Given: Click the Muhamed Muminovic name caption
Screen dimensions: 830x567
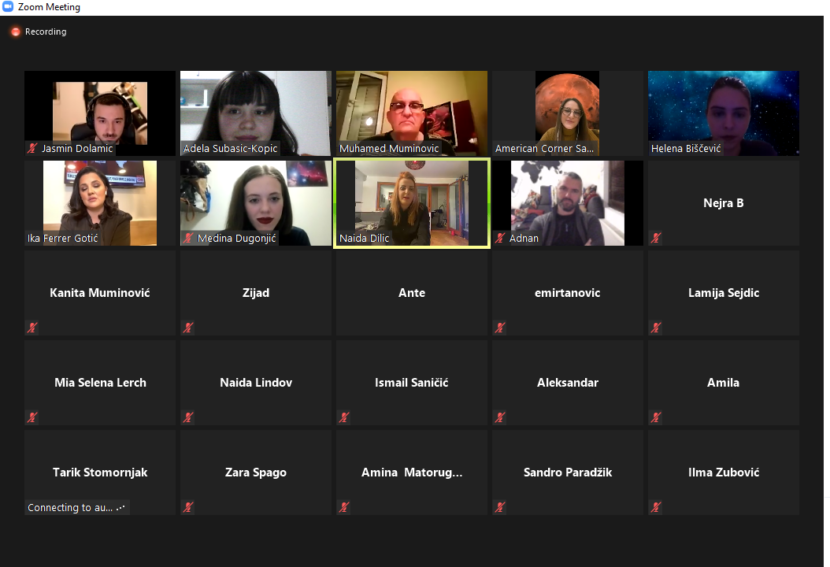Looking at the screenshot, I should pyautogui.click(x=389, y=148).
